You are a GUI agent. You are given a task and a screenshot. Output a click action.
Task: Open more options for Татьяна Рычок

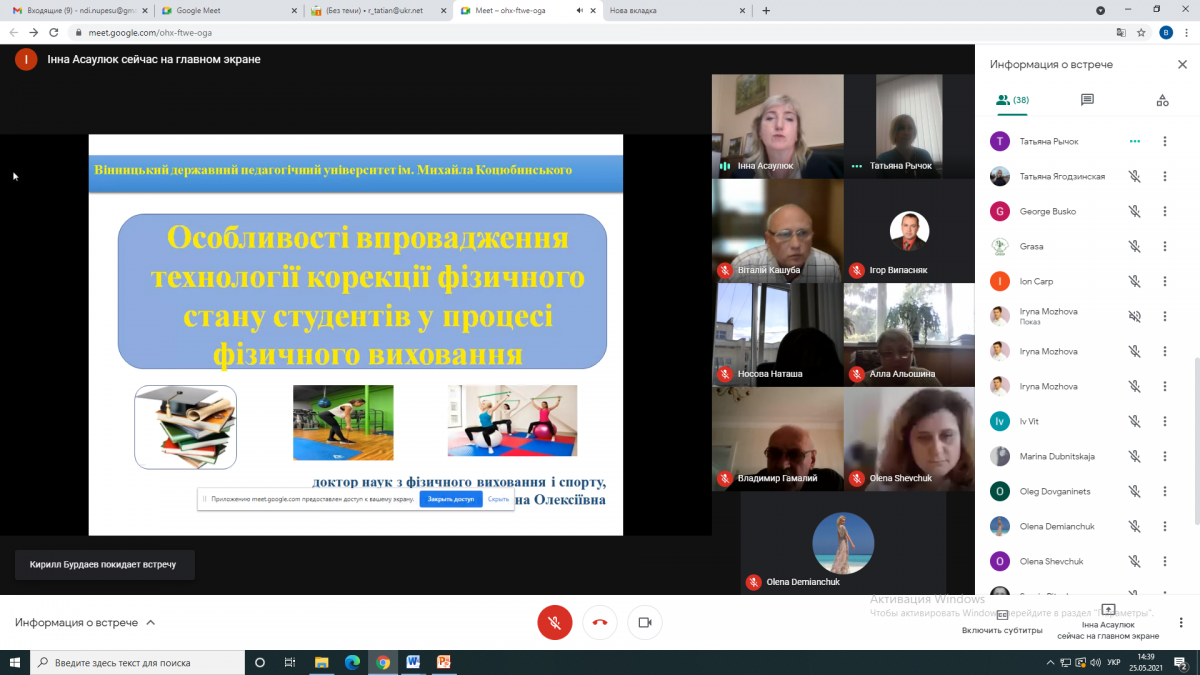pyautogui.click(x=1165, y=142)
